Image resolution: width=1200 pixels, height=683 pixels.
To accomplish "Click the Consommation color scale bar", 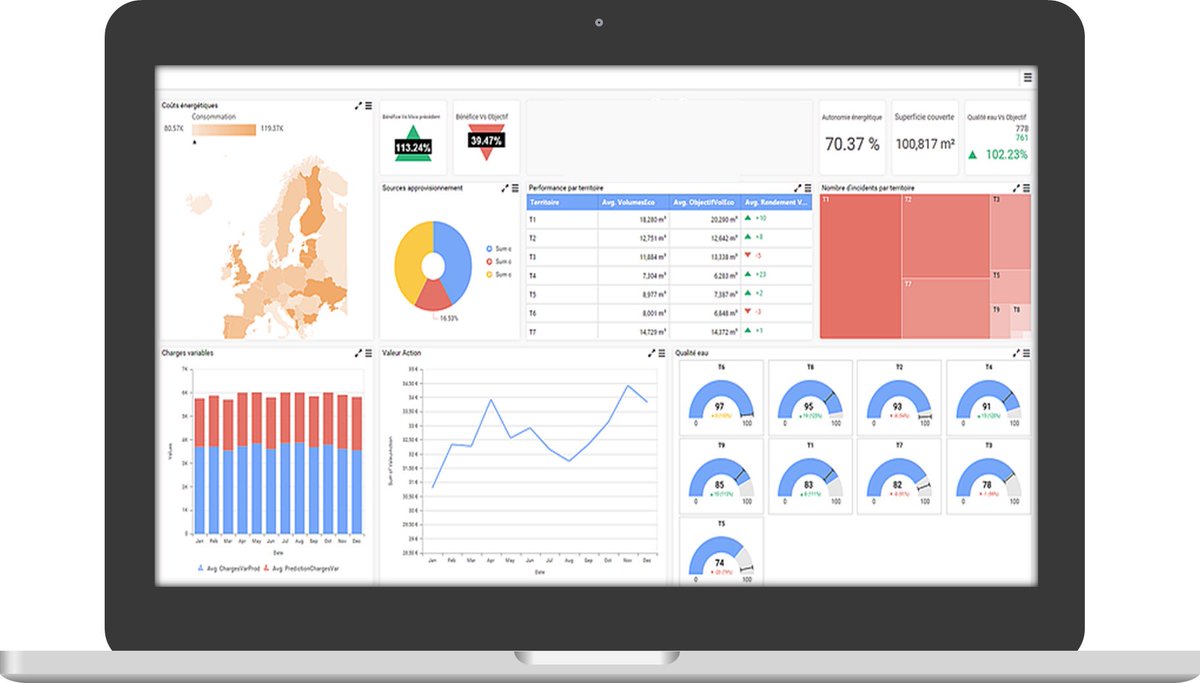I will tap(224, 129).
